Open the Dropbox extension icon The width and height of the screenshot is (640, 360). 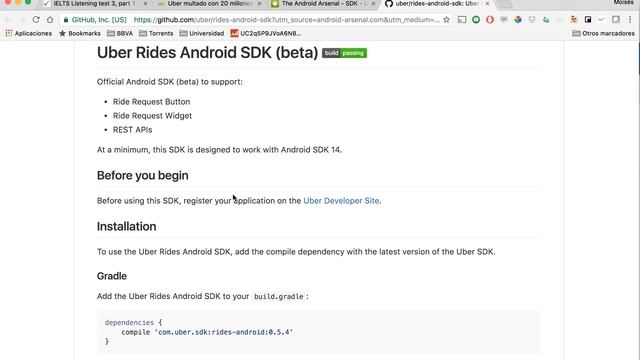[x=532, y=20]
